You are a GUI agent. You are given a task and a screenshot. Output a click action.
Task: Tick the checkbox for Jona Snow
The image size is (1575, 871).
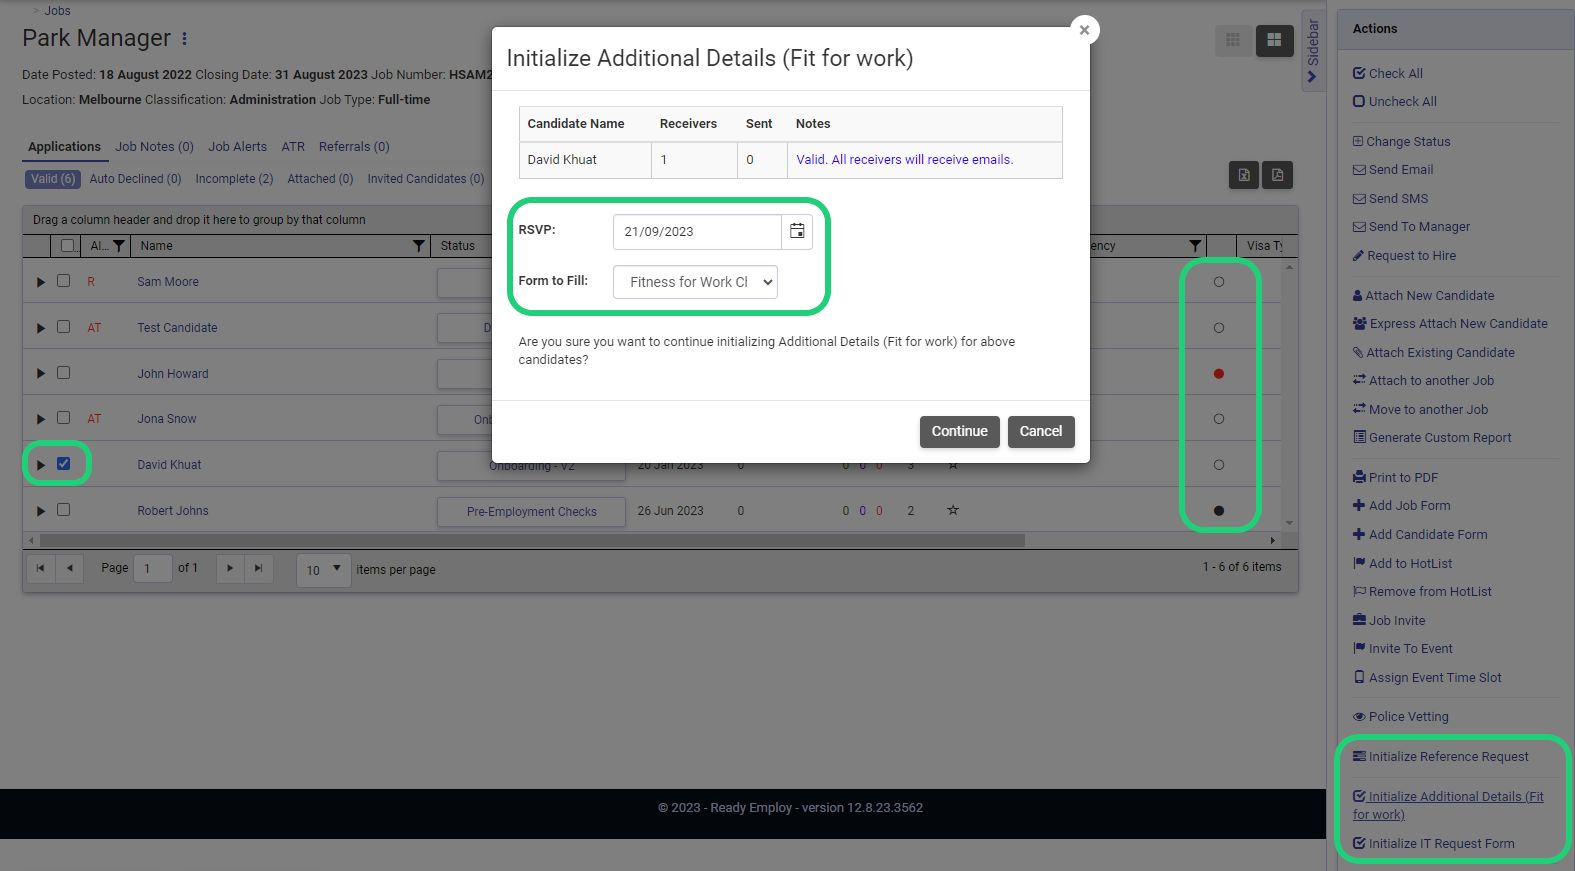point(64,418)
